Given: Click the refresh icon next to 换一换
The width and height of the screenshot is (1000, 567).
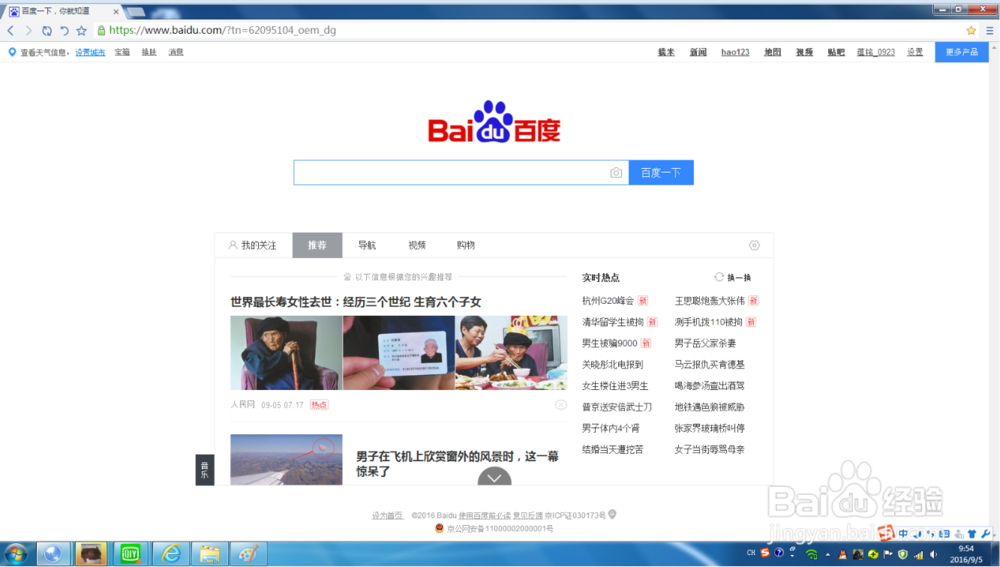Looking at the screenshot, I should tap(719, 277).
